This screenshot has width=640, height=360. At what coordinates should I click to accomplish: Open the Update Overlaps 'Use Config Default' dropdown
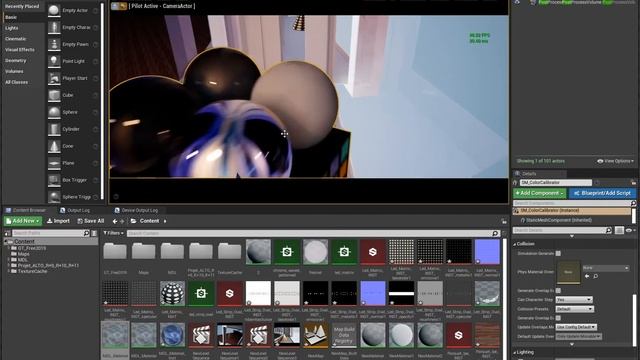(576, 327)
